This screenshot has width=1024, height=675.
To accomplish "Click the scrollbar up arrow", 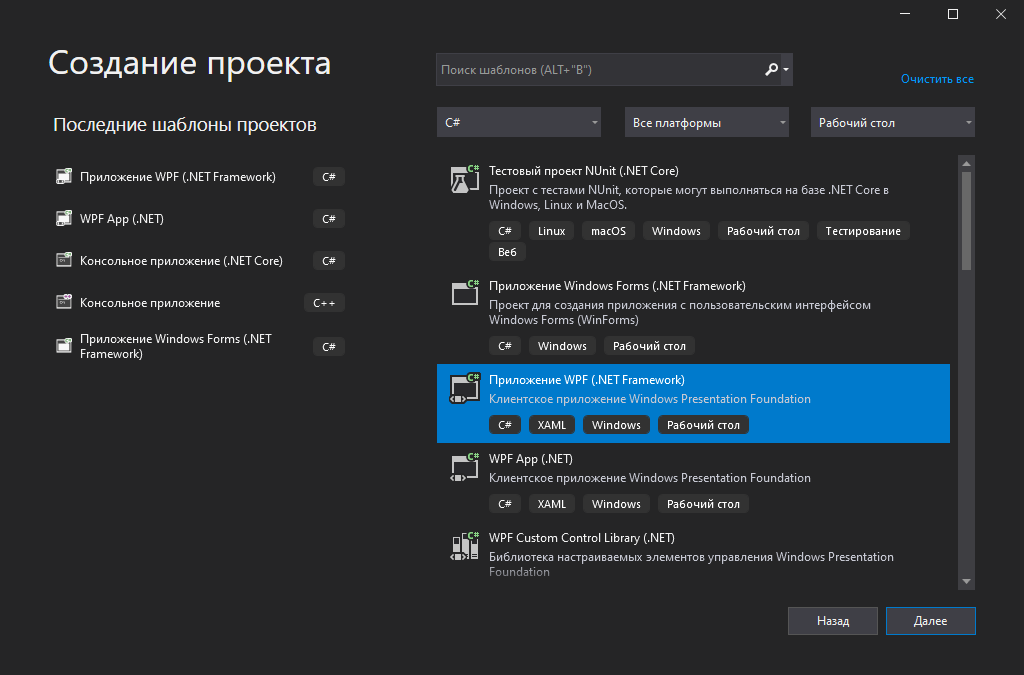I will [x=967, y=163].
